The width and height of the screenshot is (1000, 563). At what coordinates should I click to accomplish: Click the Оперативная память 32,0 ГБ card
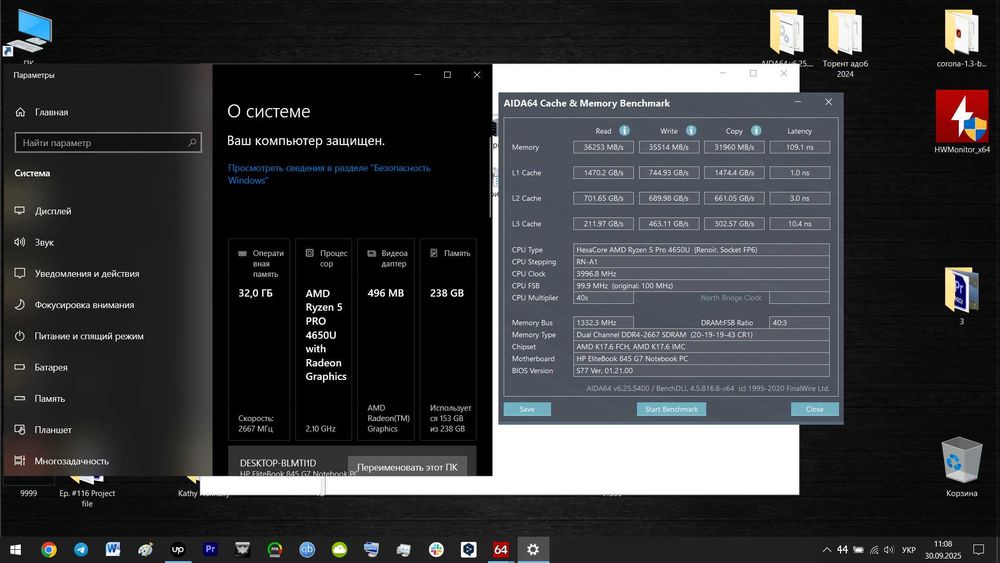tap(259, 340)
